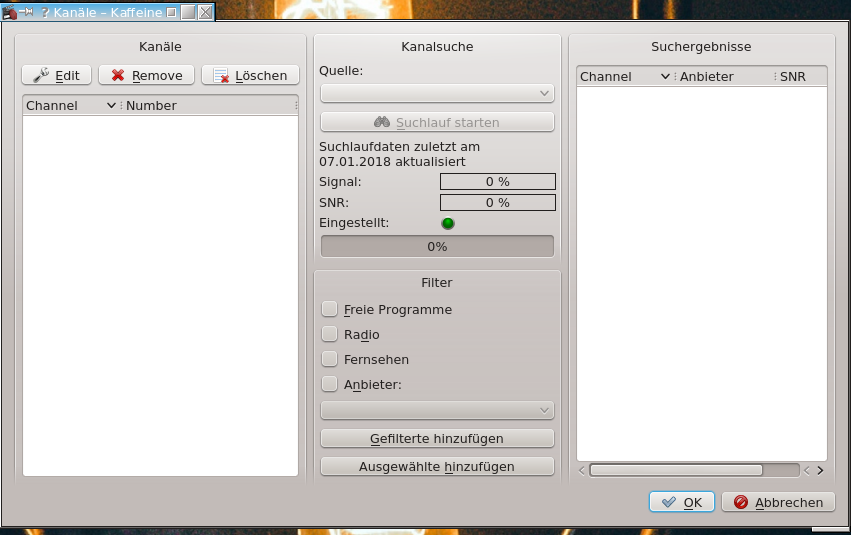Enable the Anbieter filter checkbox
The height and width of the screenshot is (535, 851).
tap(330, 384)
